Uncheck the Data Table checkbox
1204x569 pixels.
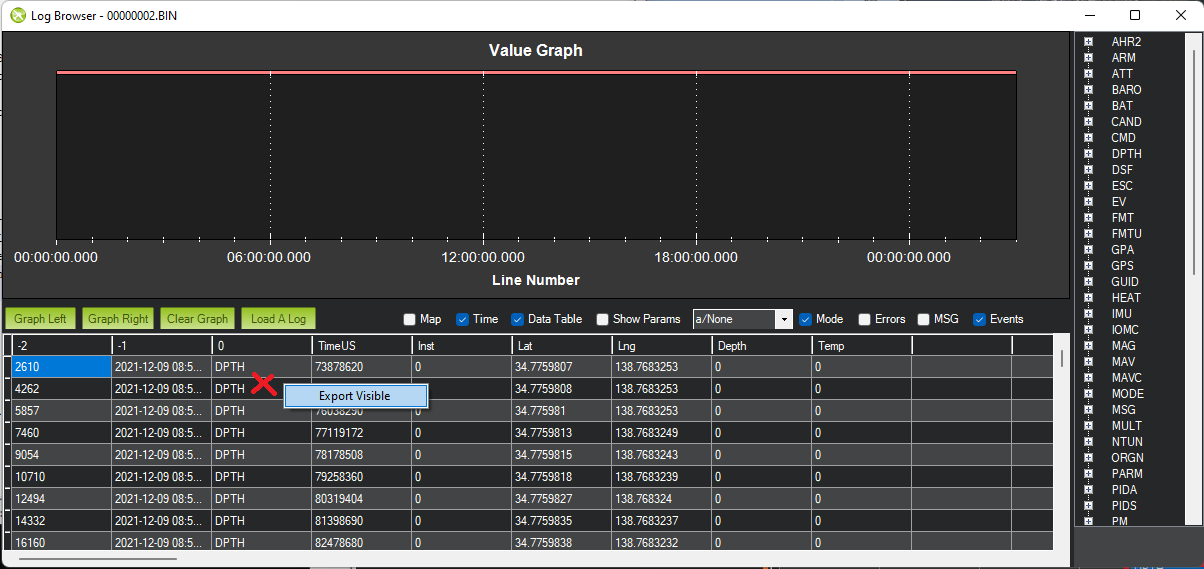coord(517,320)
